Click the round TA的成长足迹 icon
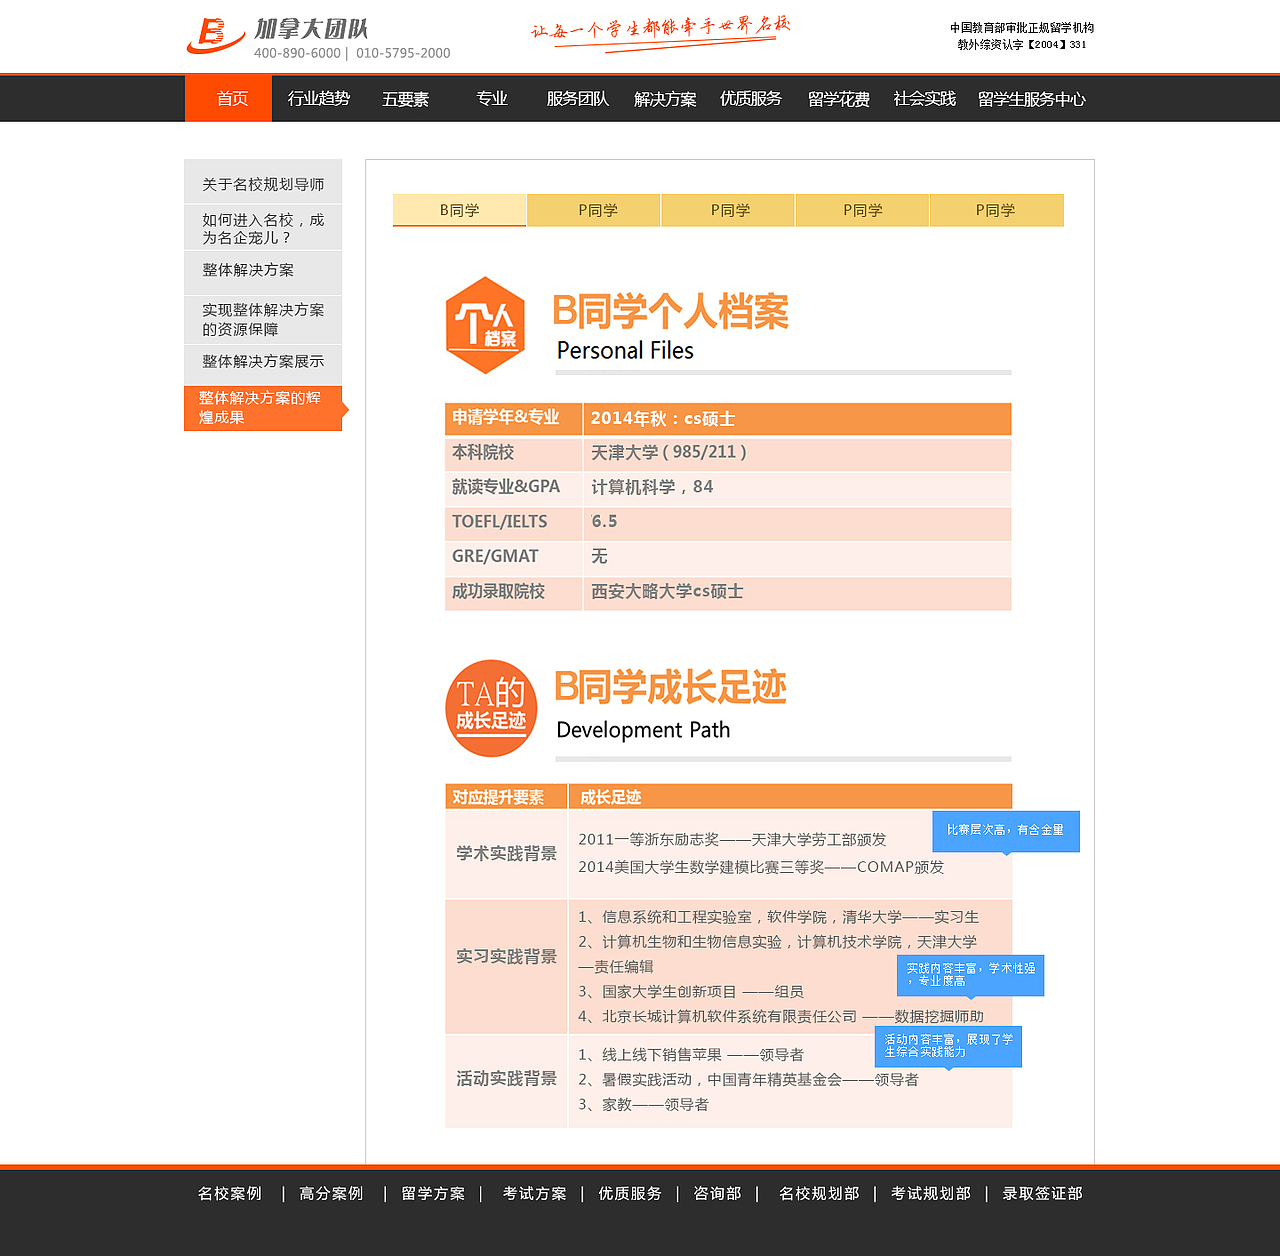Screen dimensions: 1280x1256 (491, 708)
